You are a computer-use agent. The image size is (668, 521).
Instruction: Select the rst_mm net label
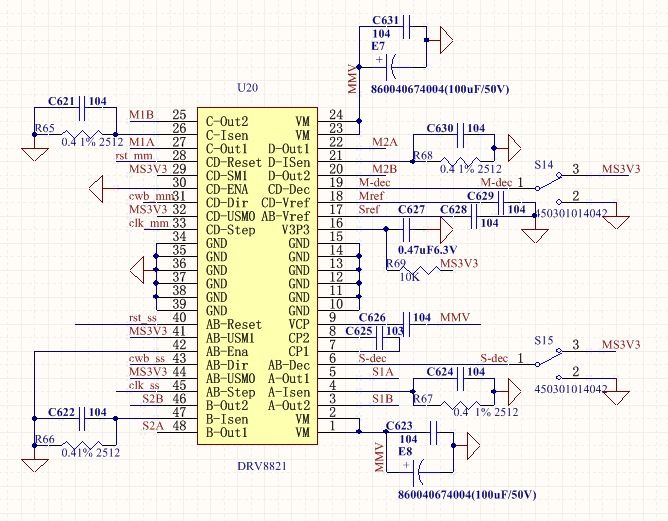134,156
